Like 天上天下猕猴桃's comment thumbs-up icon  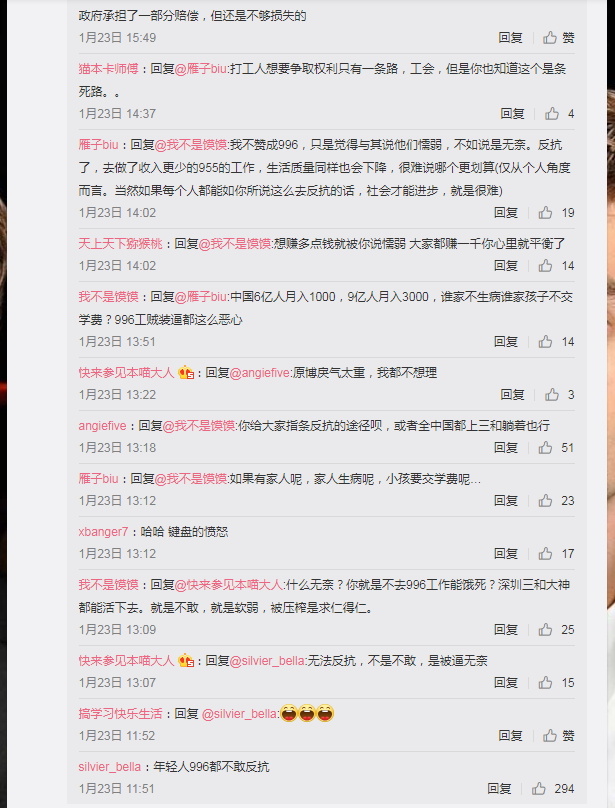545,266
